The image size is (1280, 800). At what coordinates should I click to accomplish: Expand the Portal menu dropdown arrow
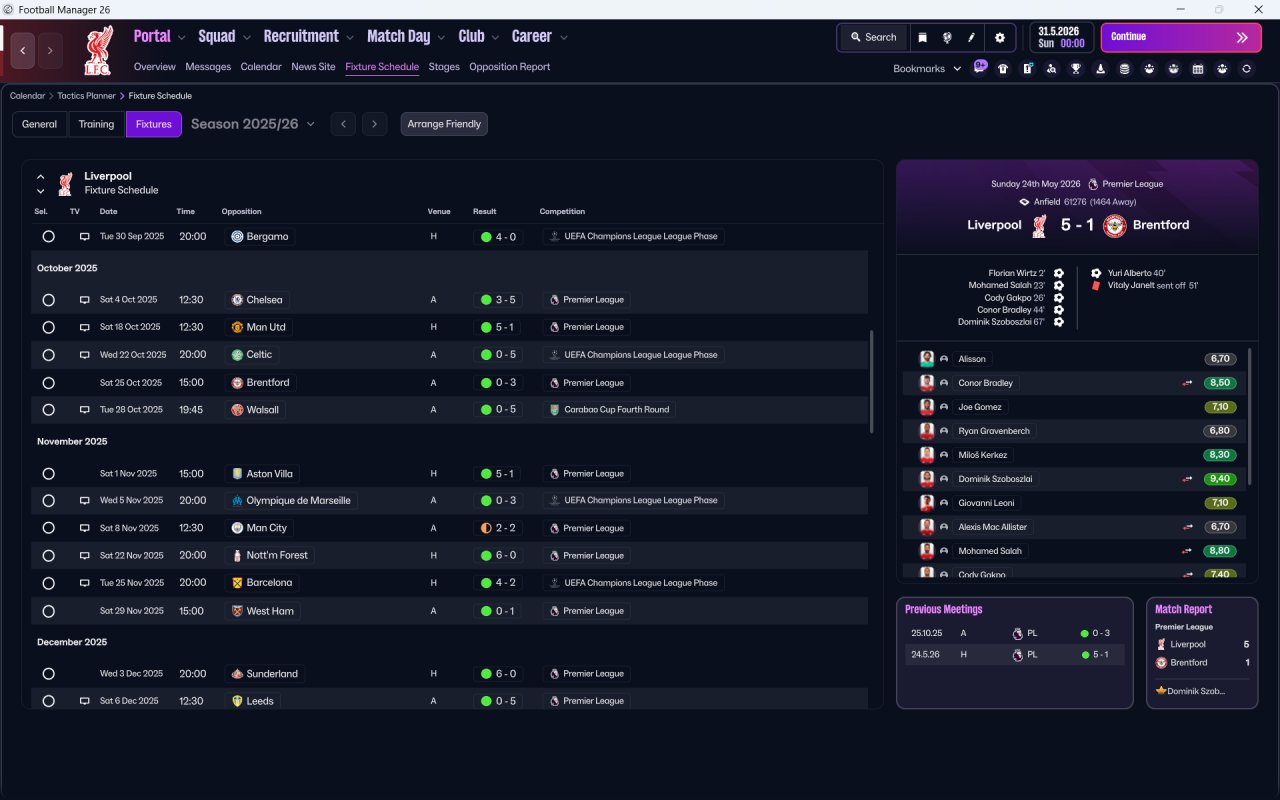point(181,38)
